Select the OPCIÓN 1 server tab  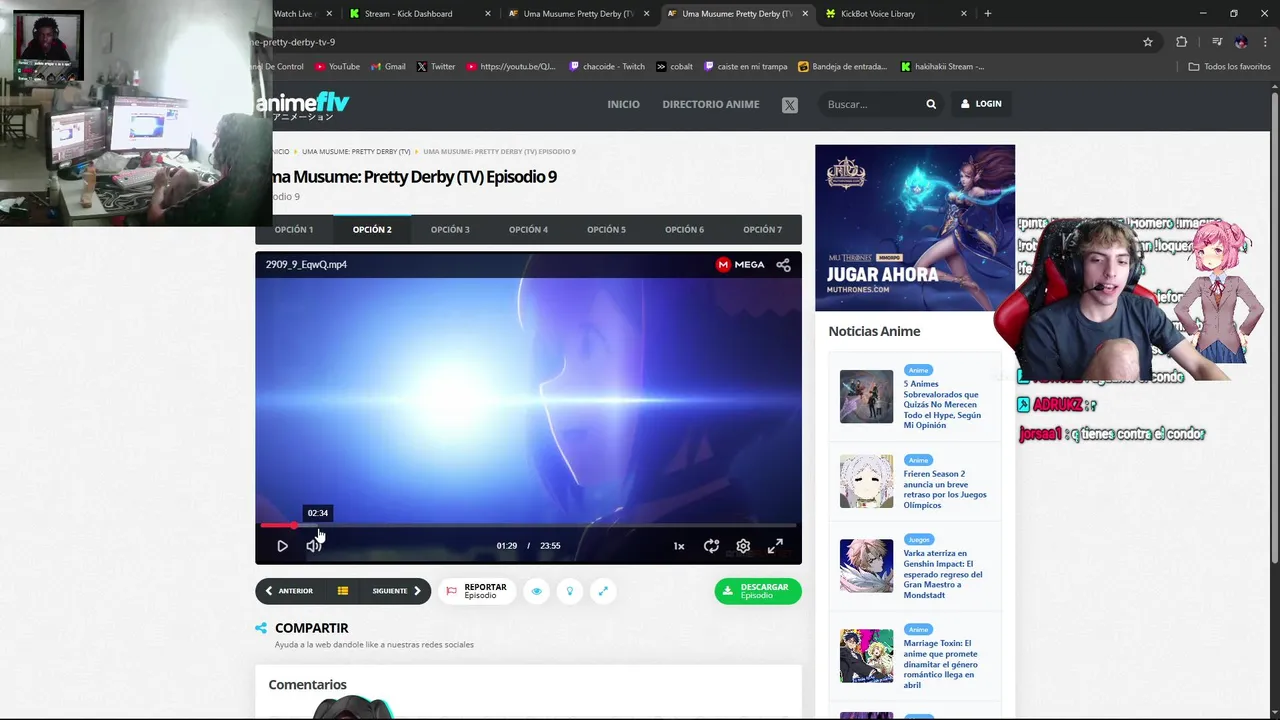(x=294, y=230)
